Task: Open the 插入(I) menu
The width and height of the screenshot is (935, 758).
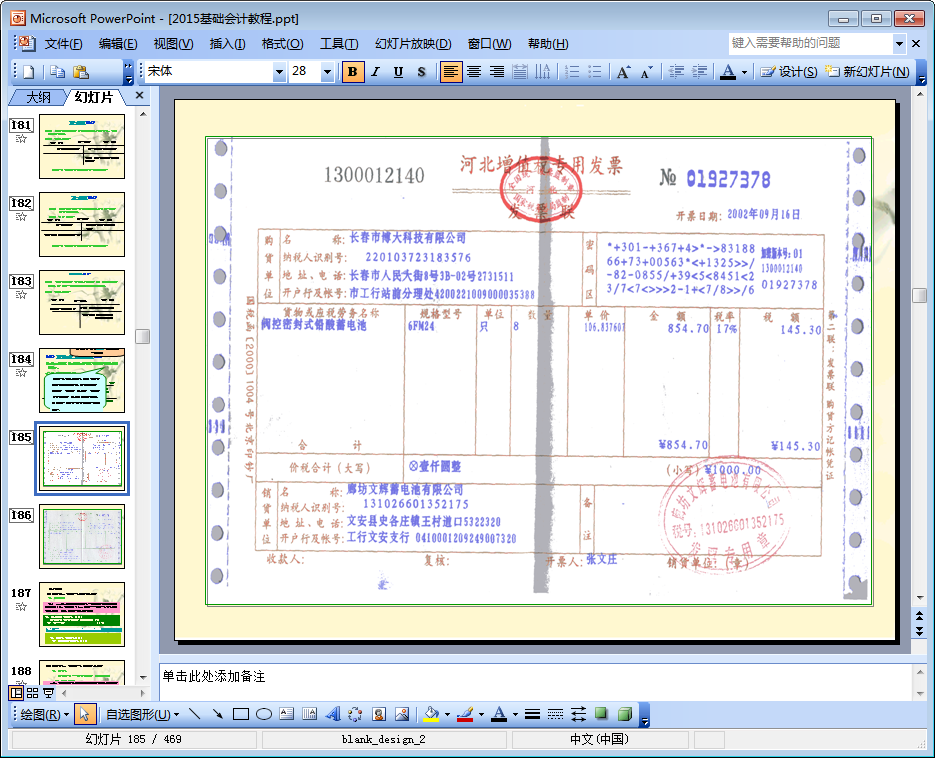Action: coord(227,44)
